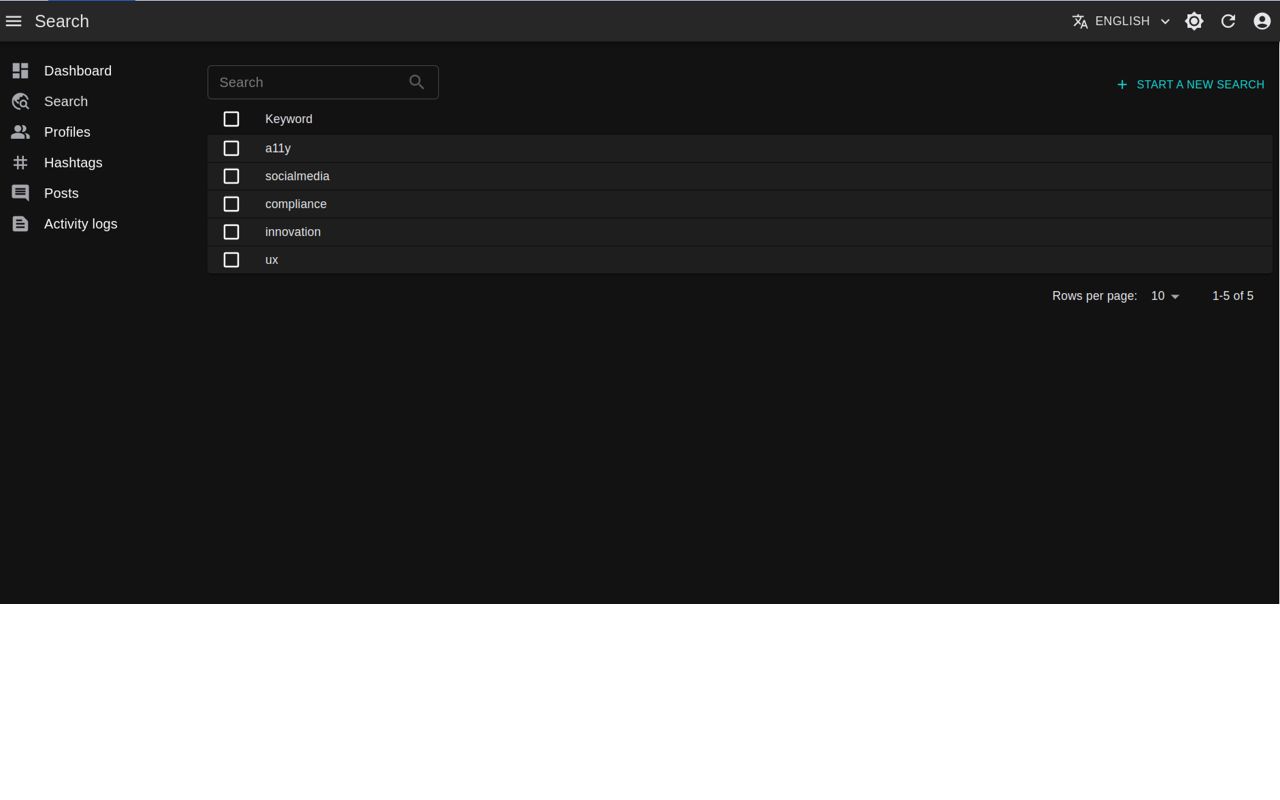Click into the Search input field
The height and width of the screenshot is (800, 1280).
pos(310,81)
